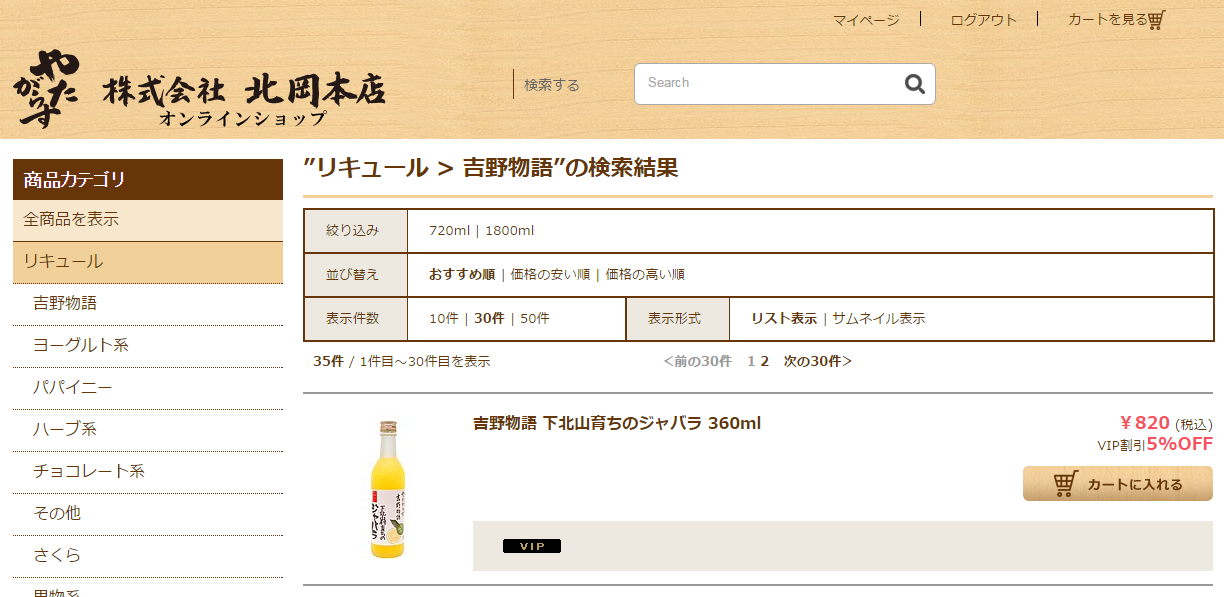The width and height of the screenshot is (1224, 597).
Task: Sort by おすすめ順
Action: [x=462, y=274]
